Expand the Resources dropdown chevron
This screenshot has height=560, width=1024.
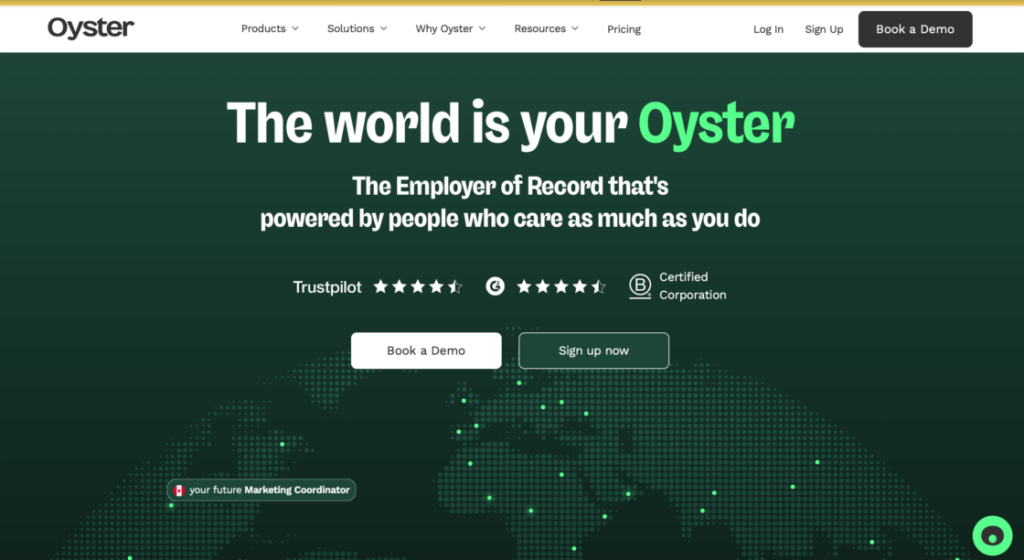pyautogui.click(x=575, y=29)
